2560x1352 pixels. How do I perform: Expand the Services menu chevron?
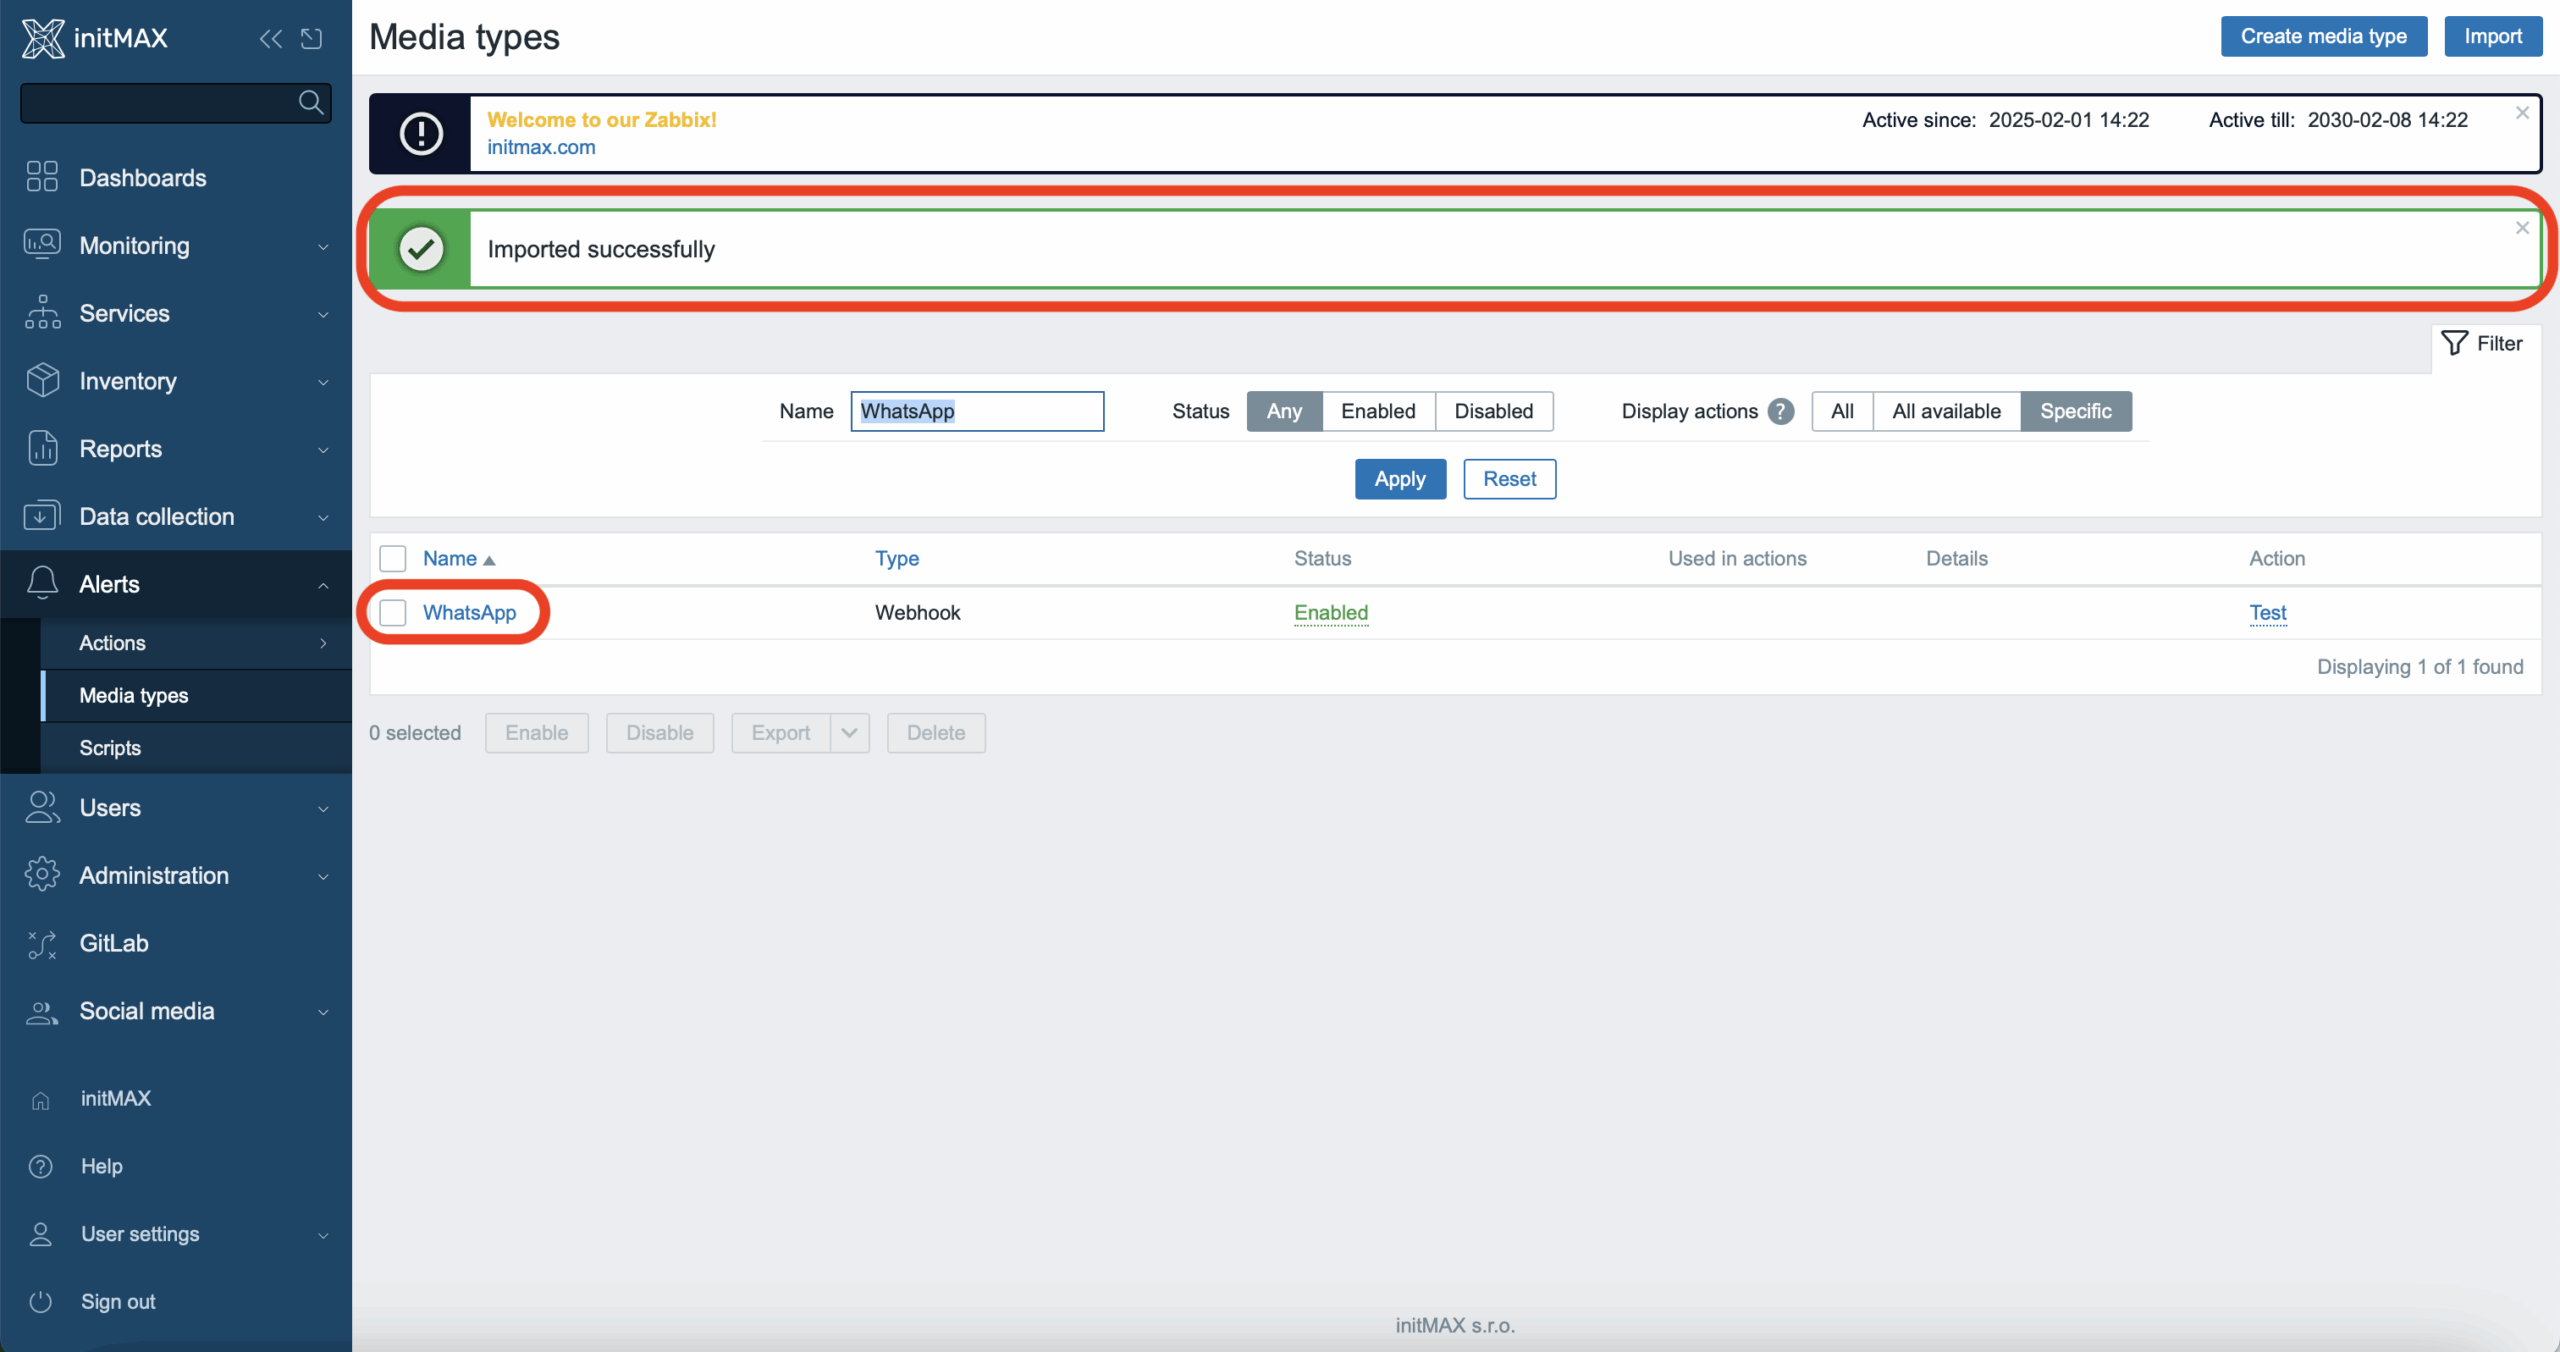pos(323,314)
